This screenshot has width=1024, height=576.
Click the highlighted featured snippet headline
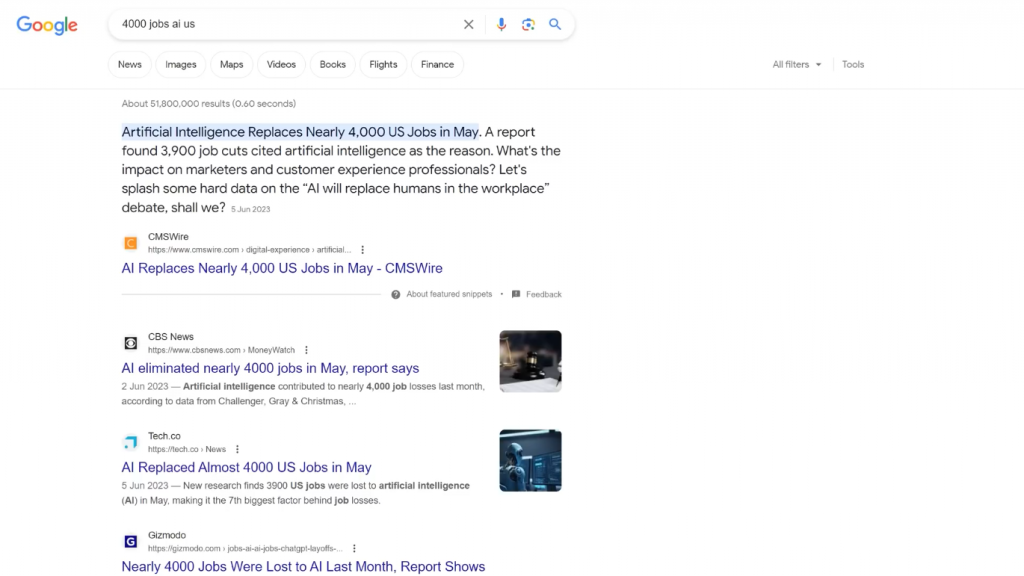point(300,132)
